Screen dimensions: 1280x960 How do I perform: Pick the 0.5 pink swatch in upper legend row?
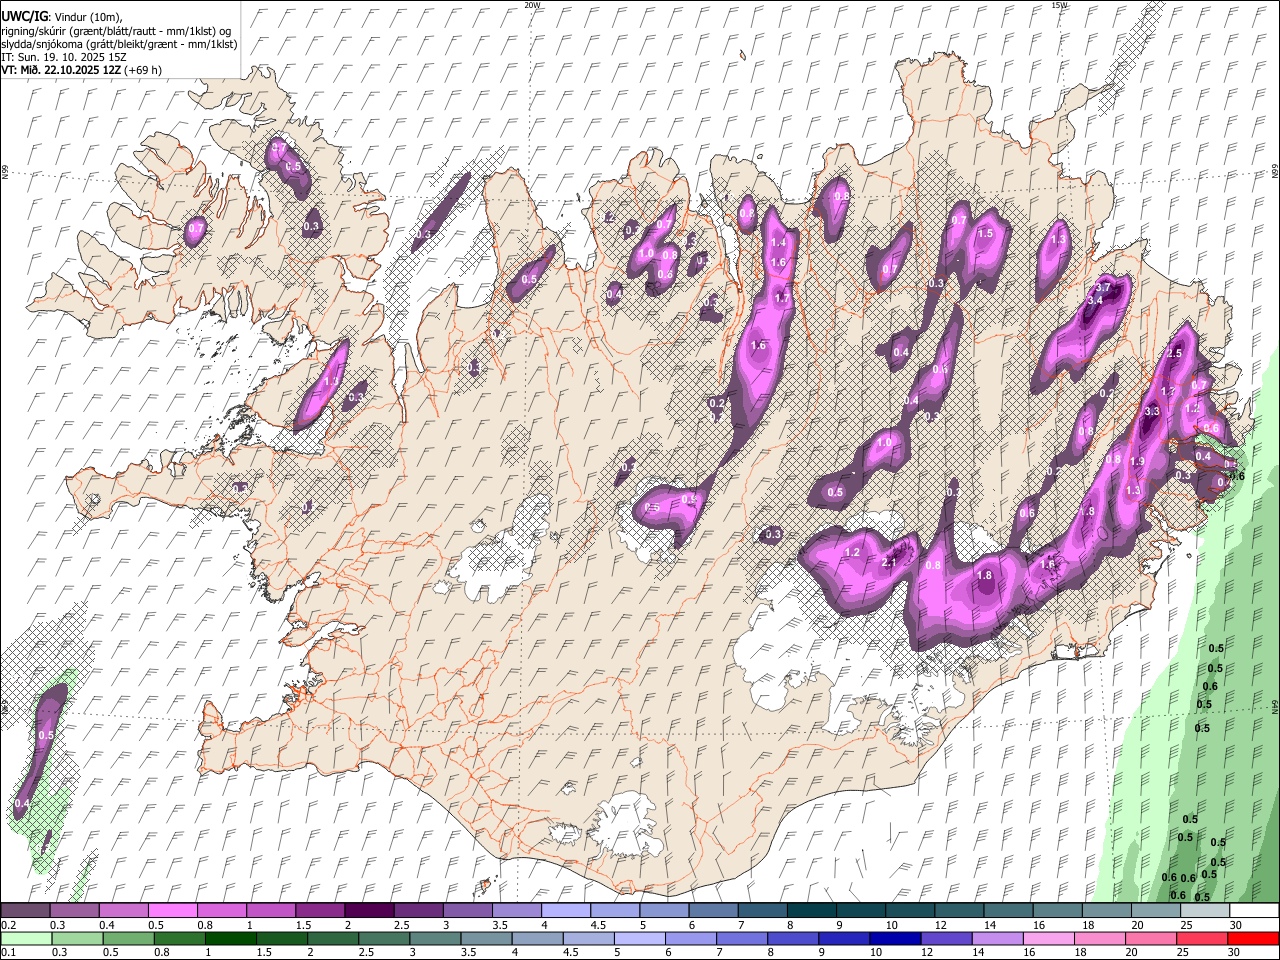point(173,911)
